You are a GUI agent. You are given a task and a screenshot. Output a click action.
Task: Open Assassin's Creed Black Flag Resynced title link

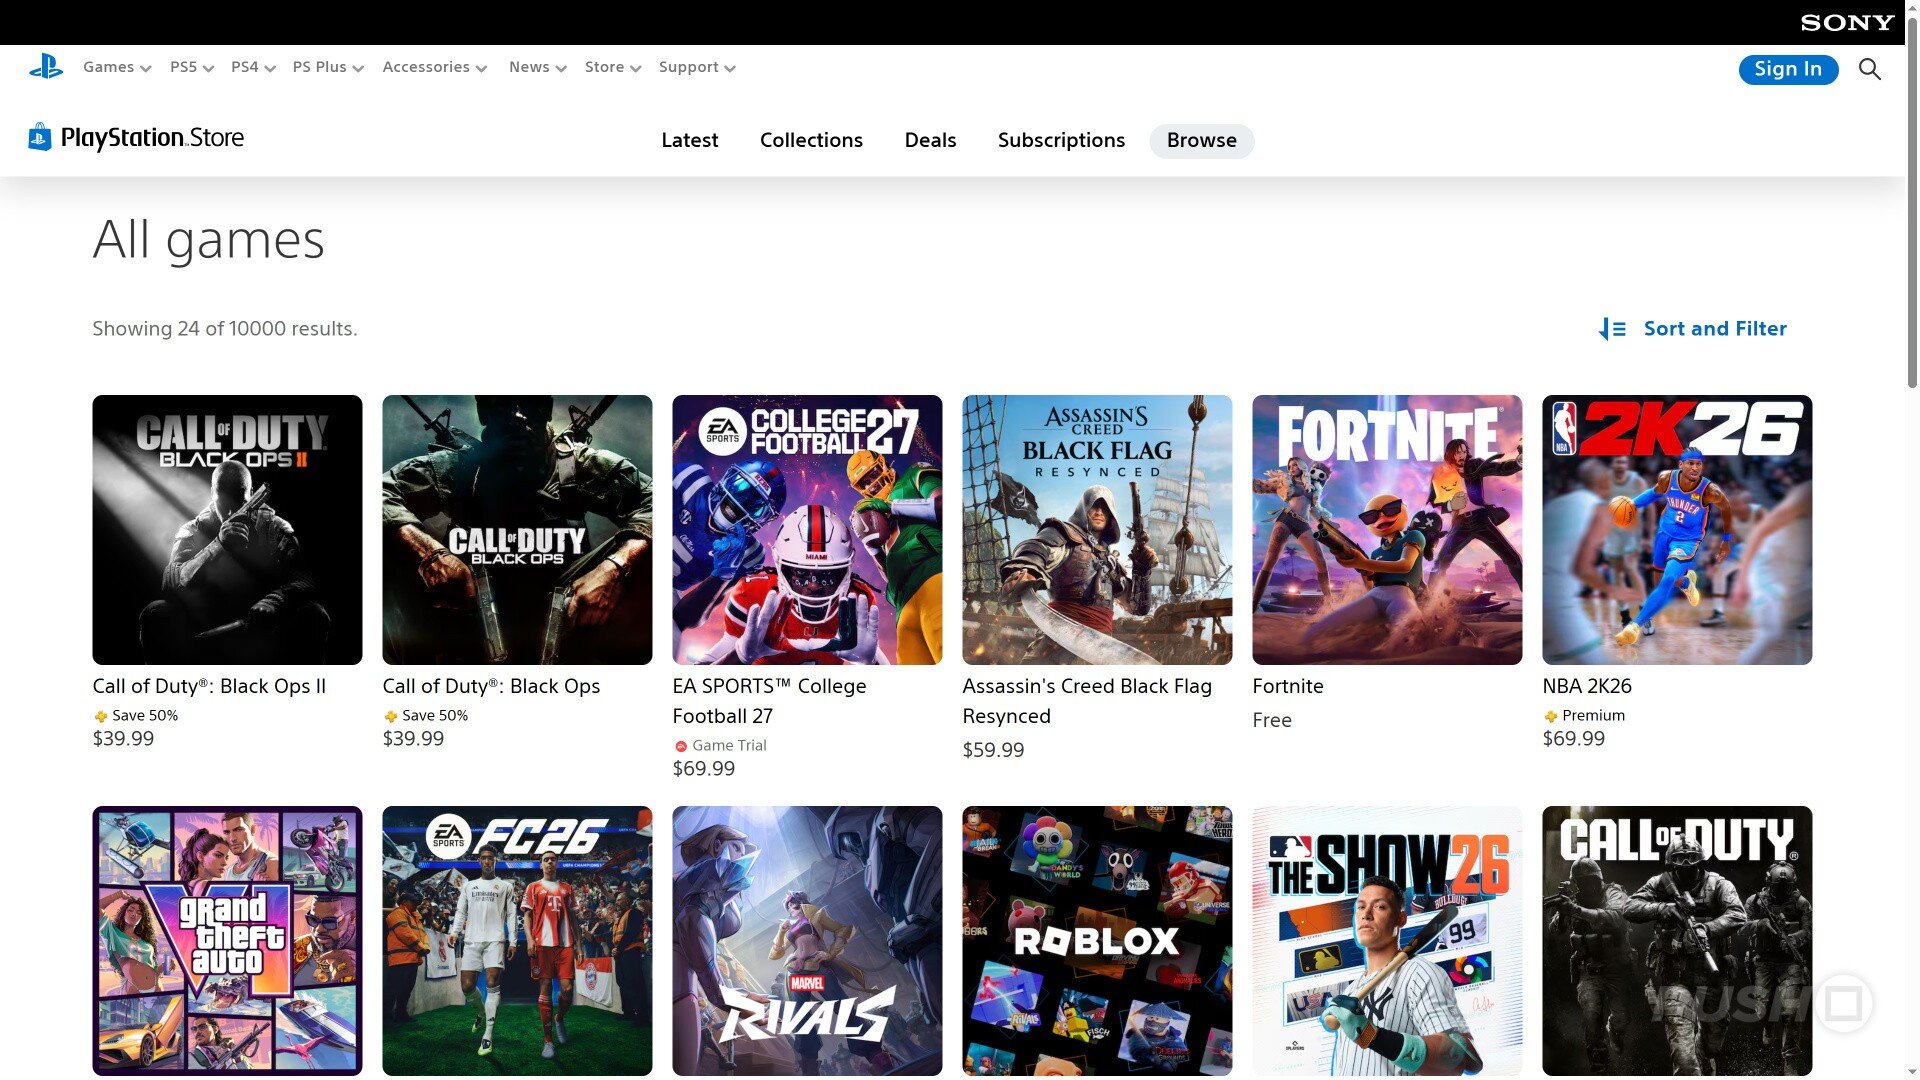point(1087,701)
